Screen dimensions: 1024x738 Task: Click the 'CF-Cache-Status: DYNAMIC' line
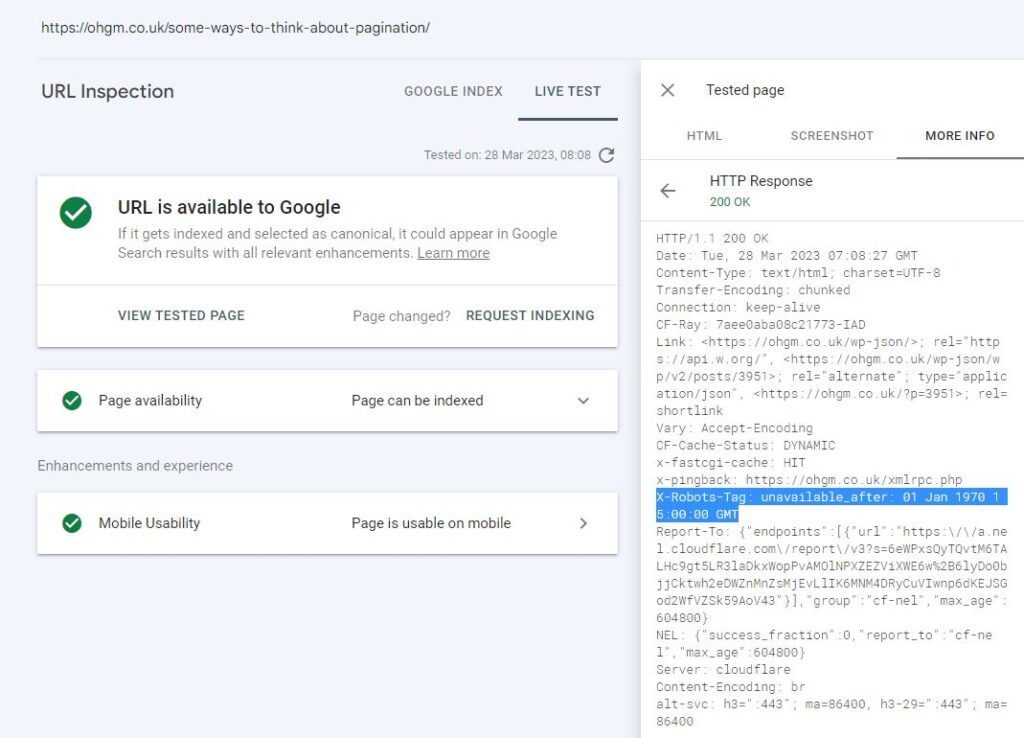(746, 445)
